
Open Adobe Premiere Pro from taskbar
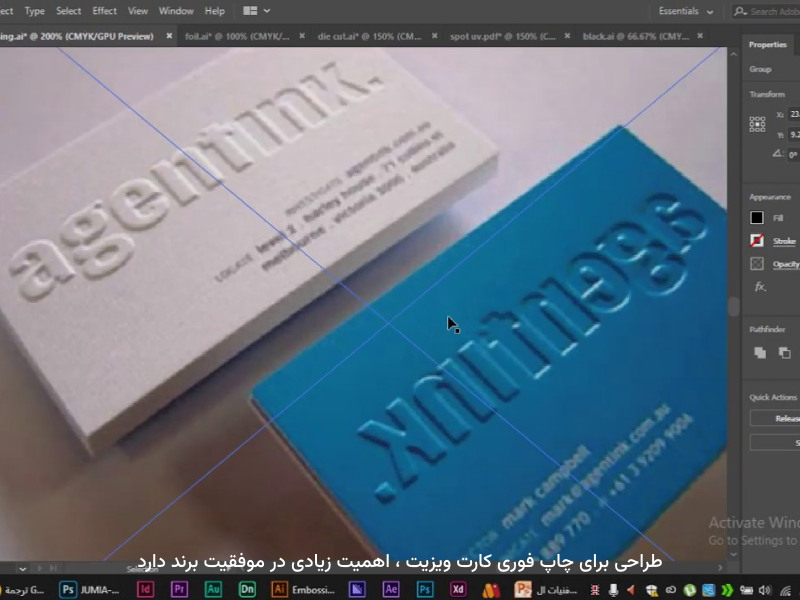[x=179, y=590]
